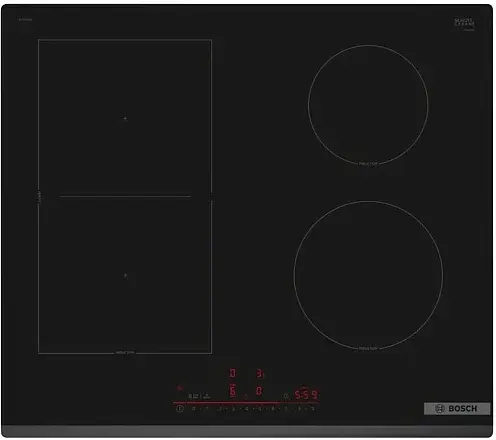Tap the power on/off symbol
This screenshot has width=496, height=440.
[x=180, y=408]
